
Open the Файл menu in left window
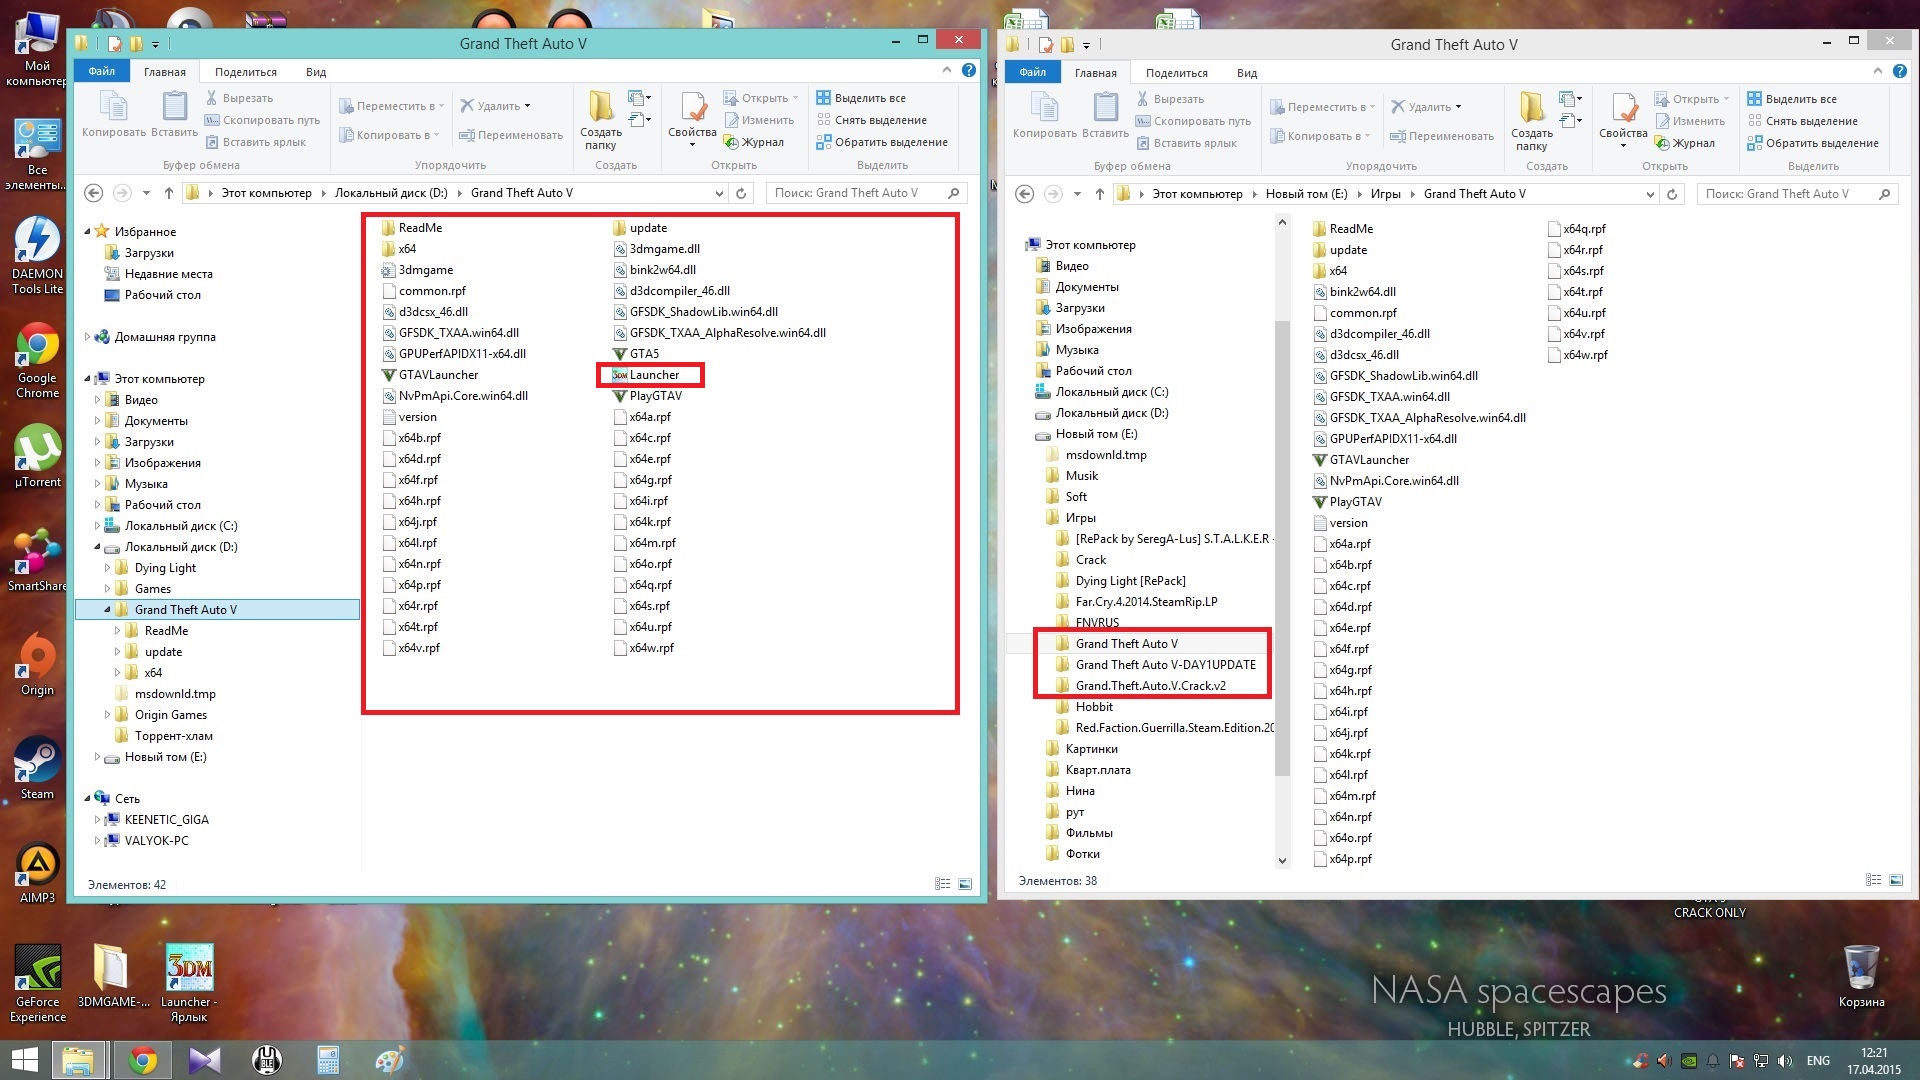point(101,72)
